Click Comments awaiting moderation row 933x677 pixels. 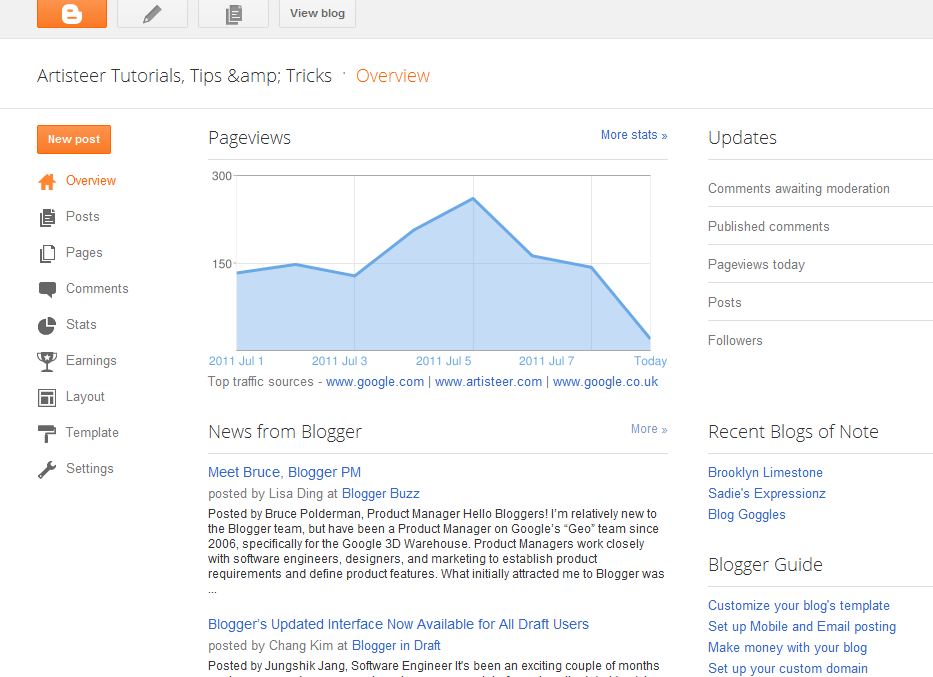[x=821, y=189]
